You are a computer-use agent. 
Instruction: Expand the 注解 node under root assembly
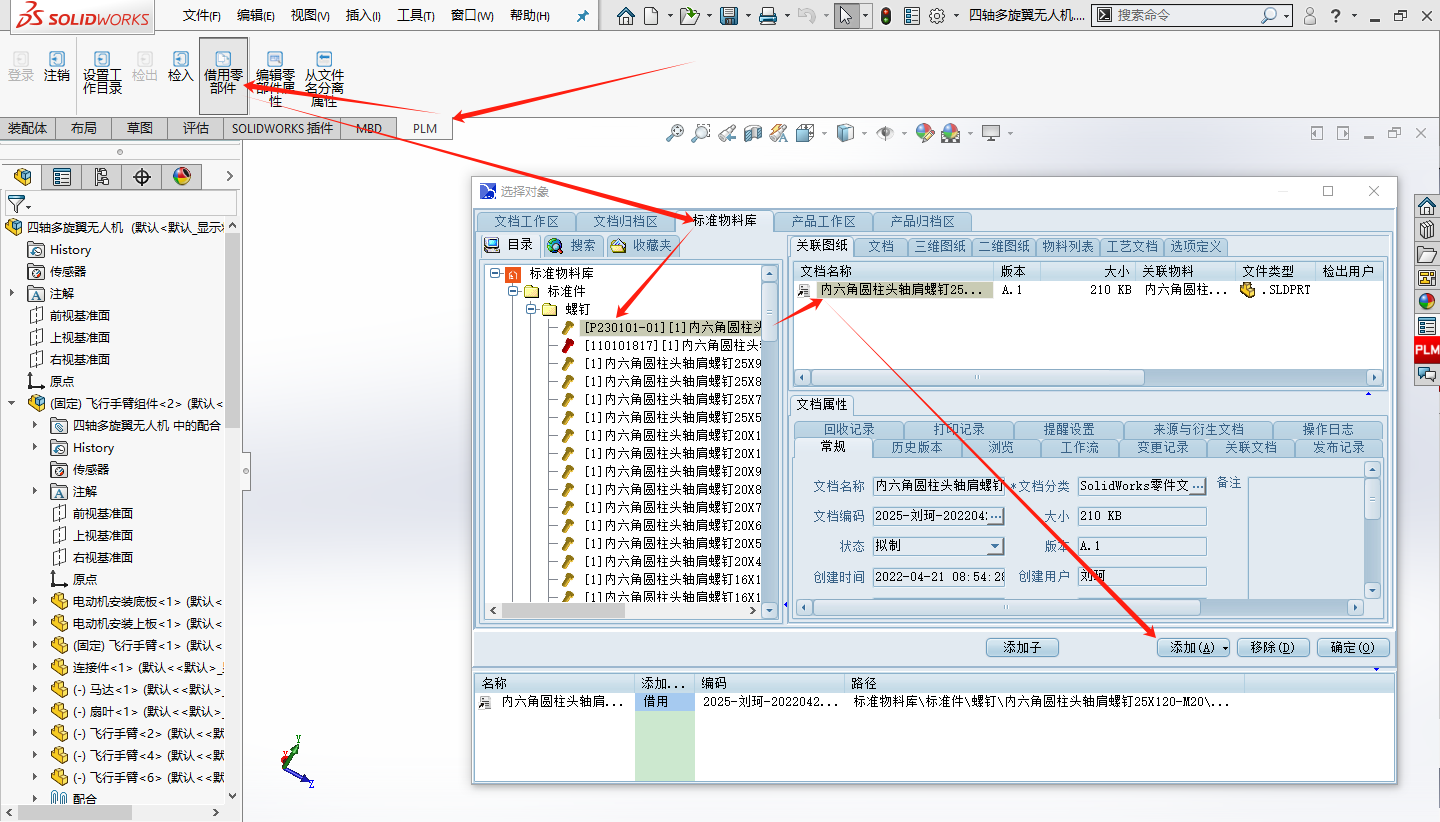point(12,293)
